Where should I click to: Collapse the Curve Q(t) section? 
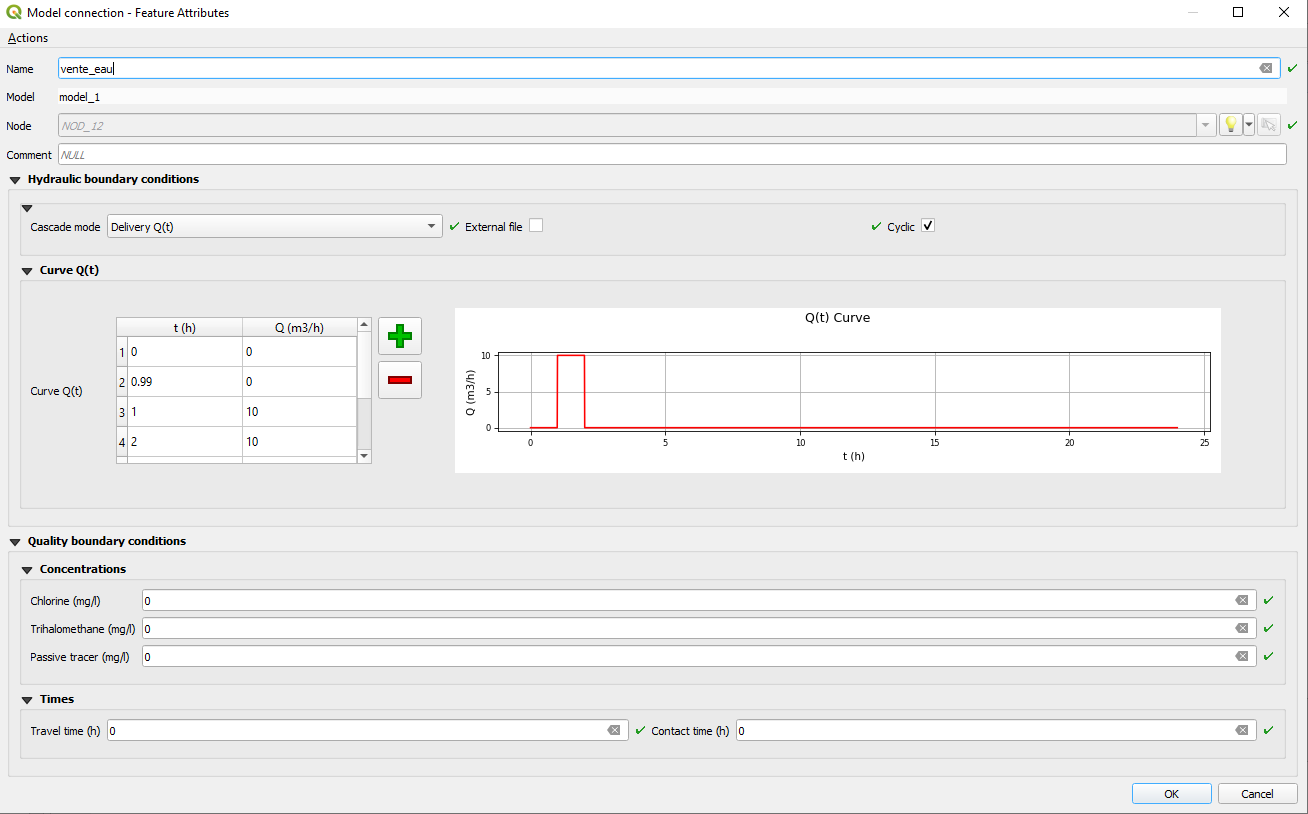[27, 271]
